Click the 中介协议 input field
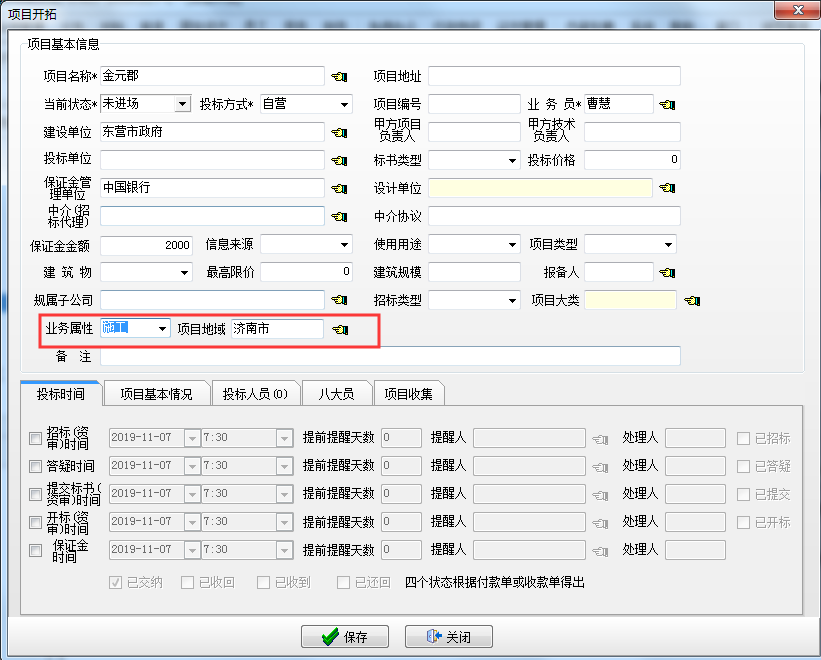 pos(554,216)
